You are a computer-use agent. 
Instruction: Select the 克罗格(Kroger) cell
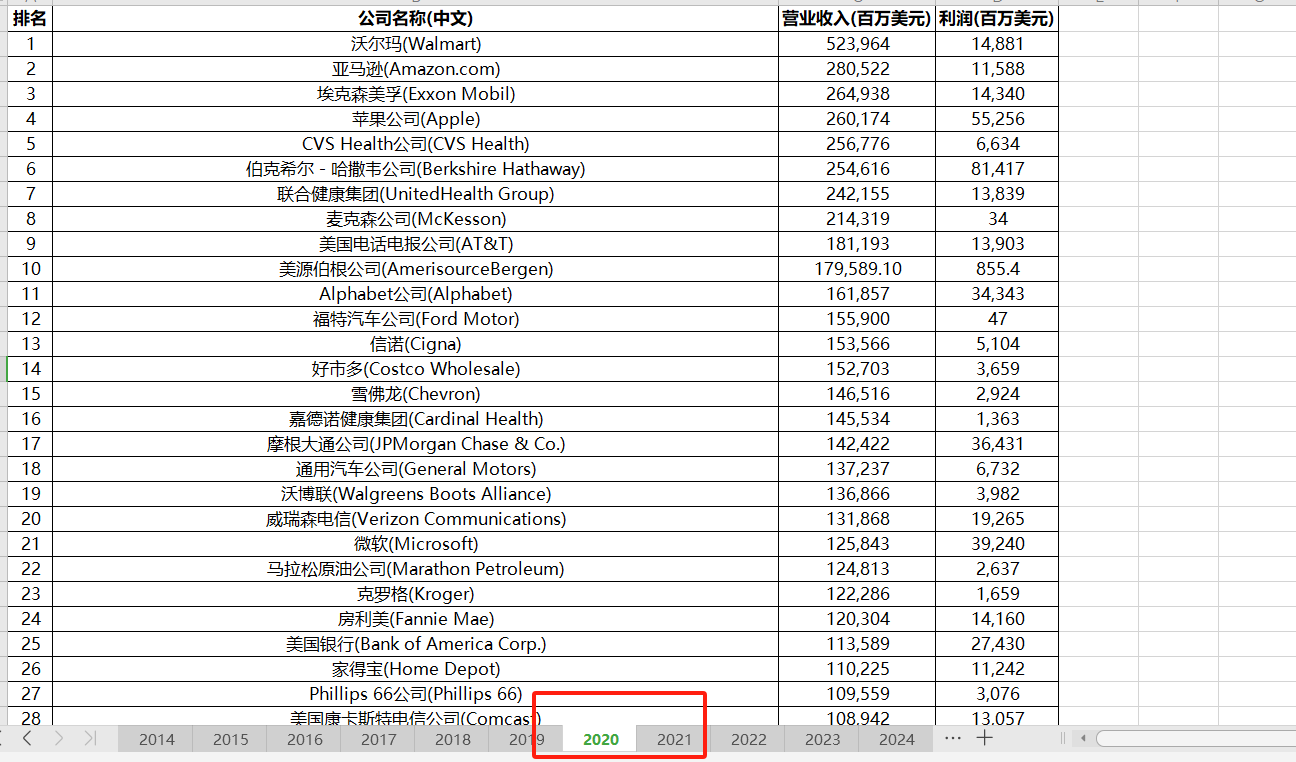[415, 594]
